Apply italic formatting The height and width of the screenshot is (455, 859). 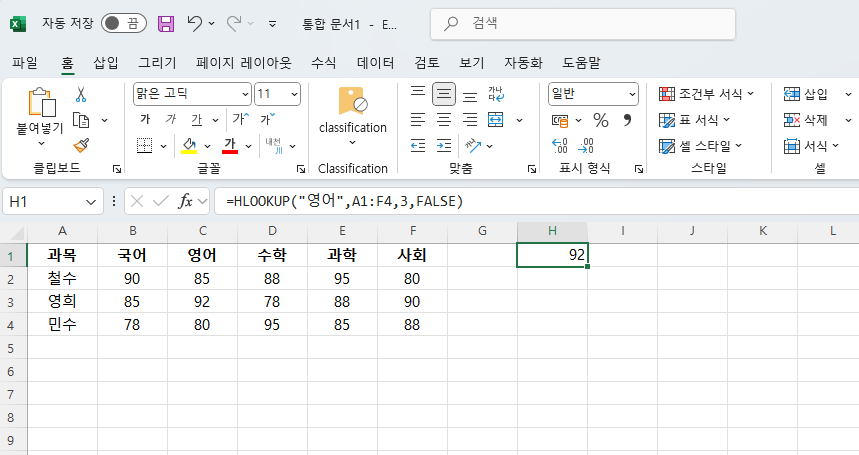click(x=171, y=119)
